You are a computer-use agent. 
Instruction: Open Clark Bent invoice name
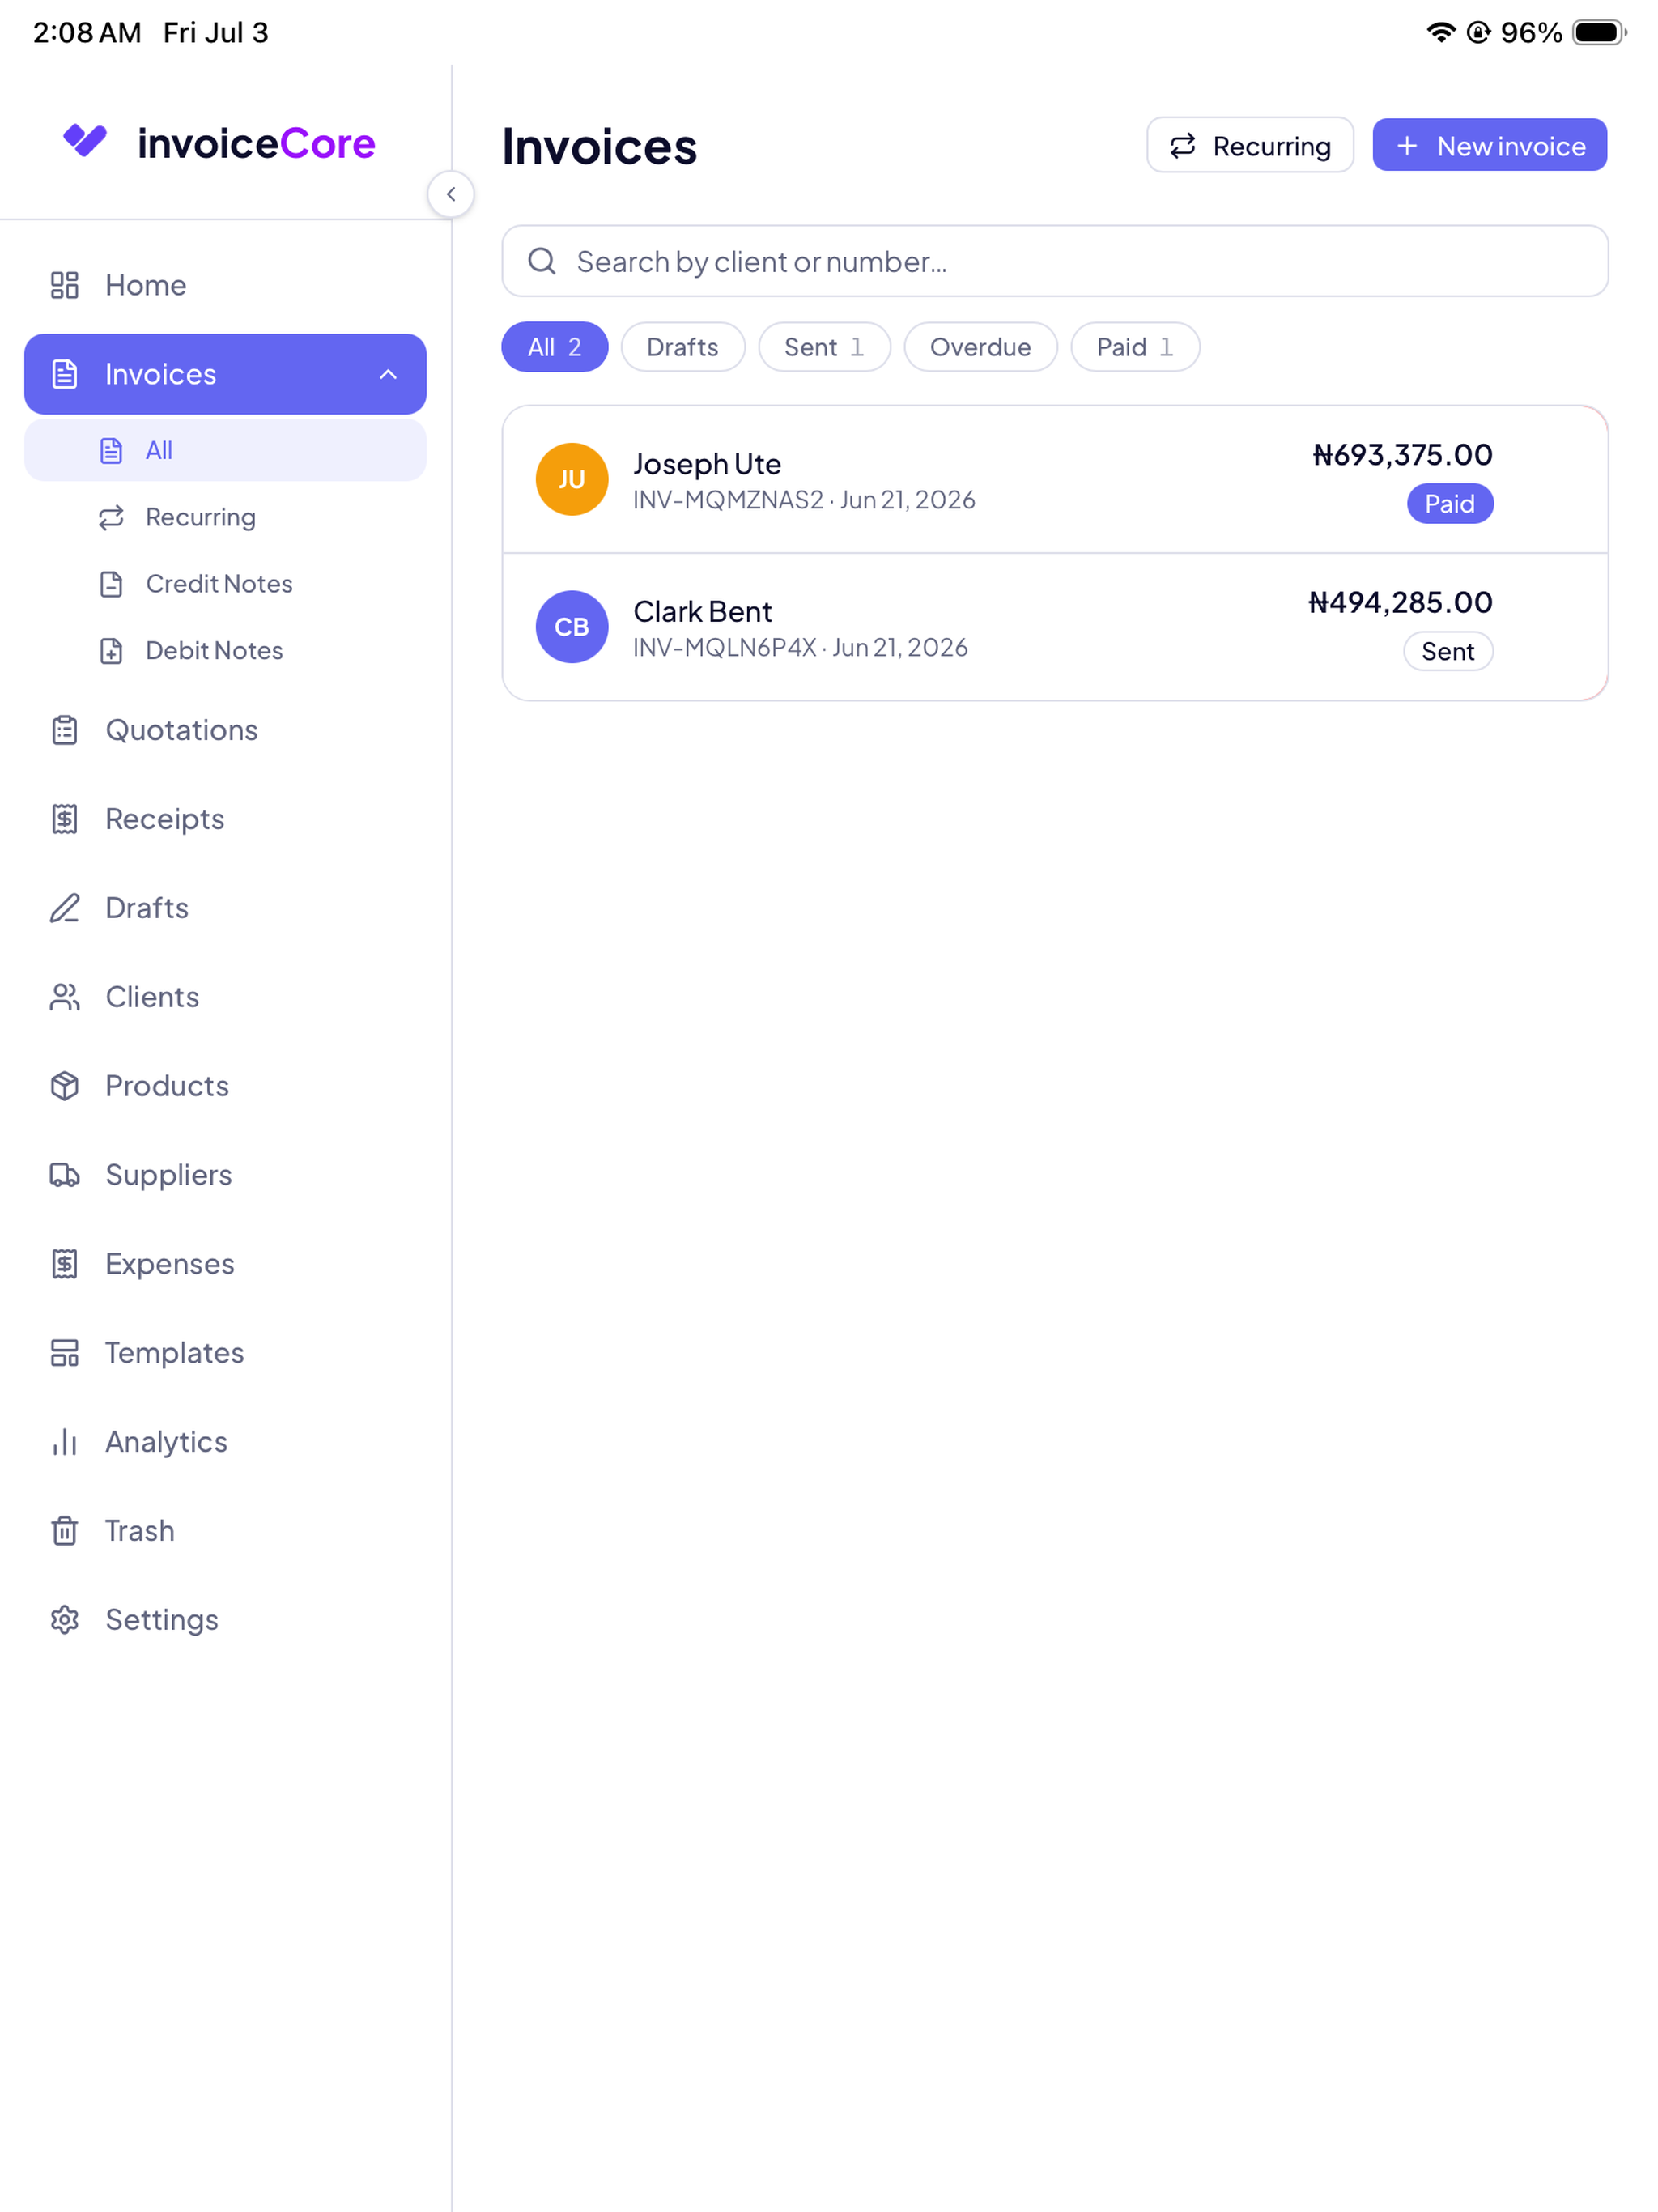[x=702, y=611]
